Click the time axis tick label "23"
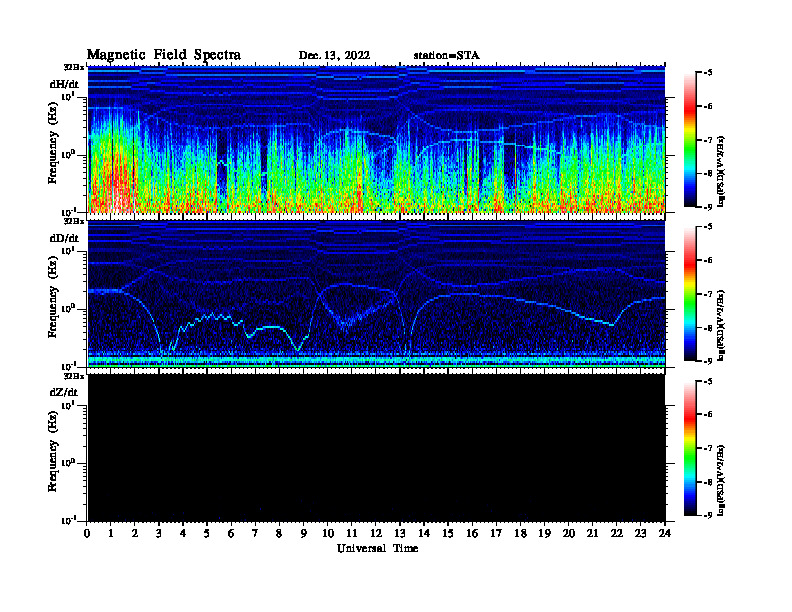The height and width of the screenshot is (612, 792). (640, 534)
